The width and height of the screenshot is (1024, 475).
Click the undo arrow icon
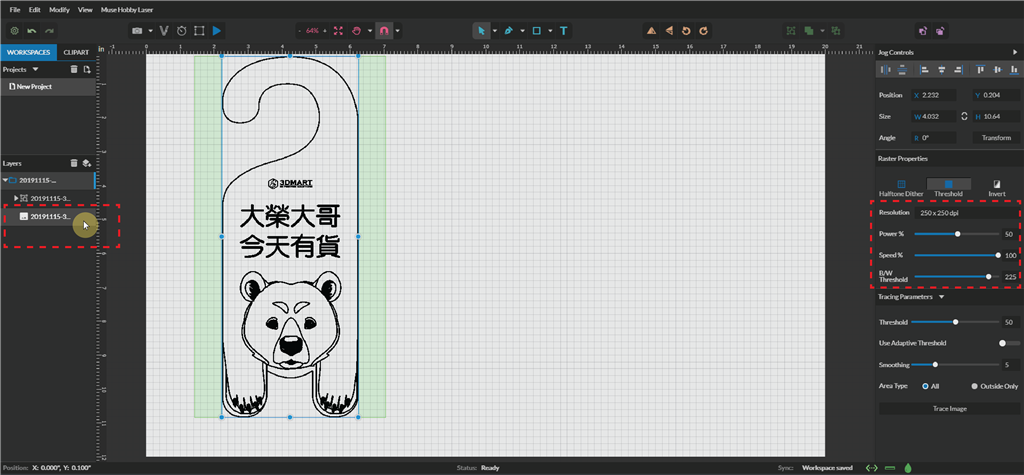coord(32,31)
